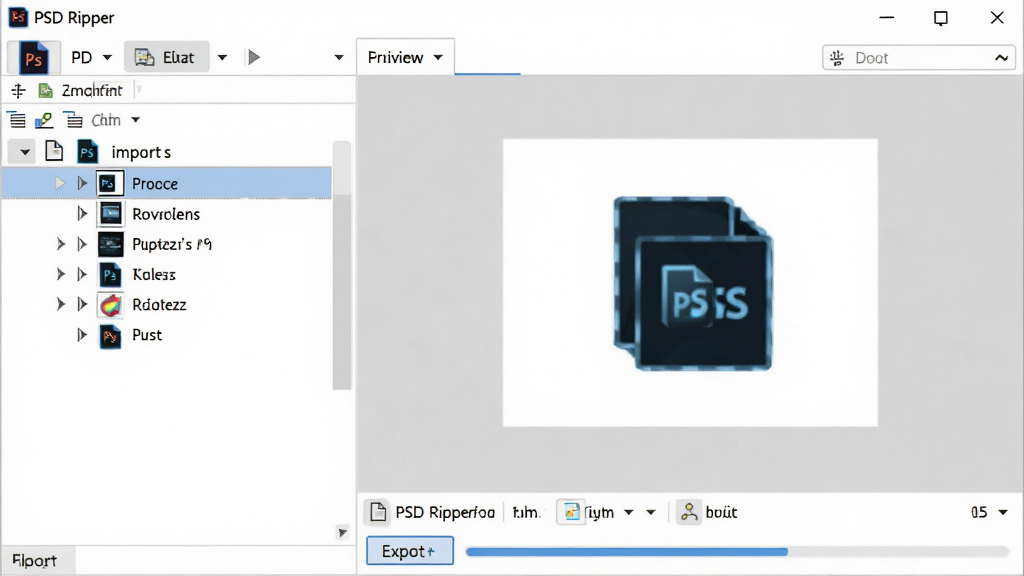1024x576 pixels.
Task: Click the PSD file preview thumbnail
Action: click(692, 283)
